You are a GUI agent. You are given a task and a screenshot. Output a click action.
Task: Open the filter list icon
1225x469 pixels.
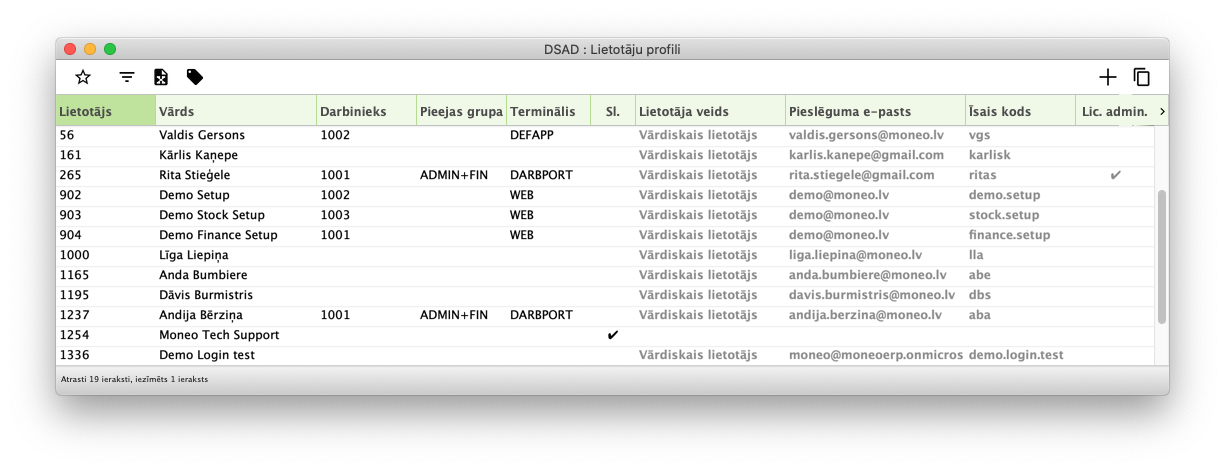point(127,77)
